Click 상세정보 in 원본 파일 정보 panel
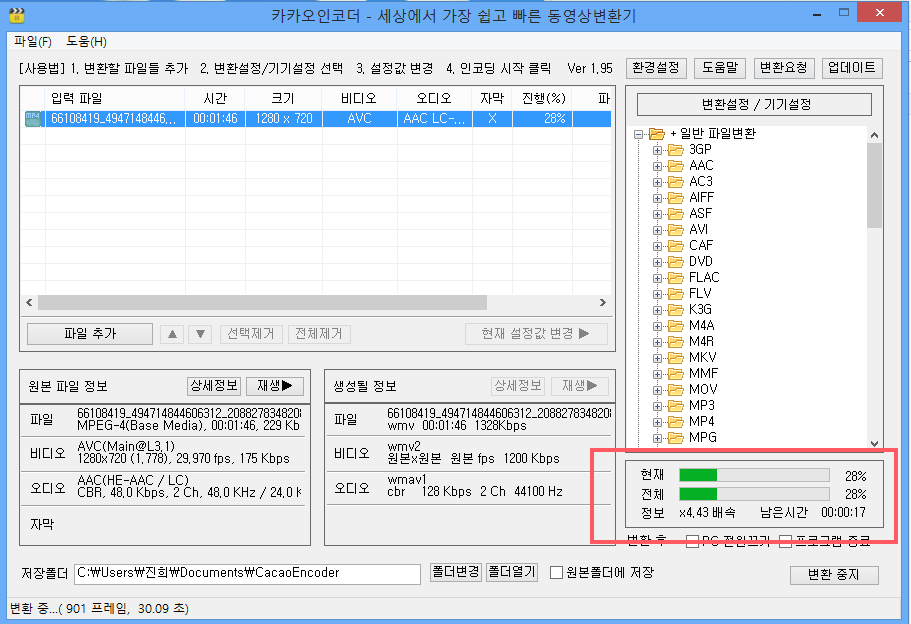This screenshot has width=911, height=624. 214,386
